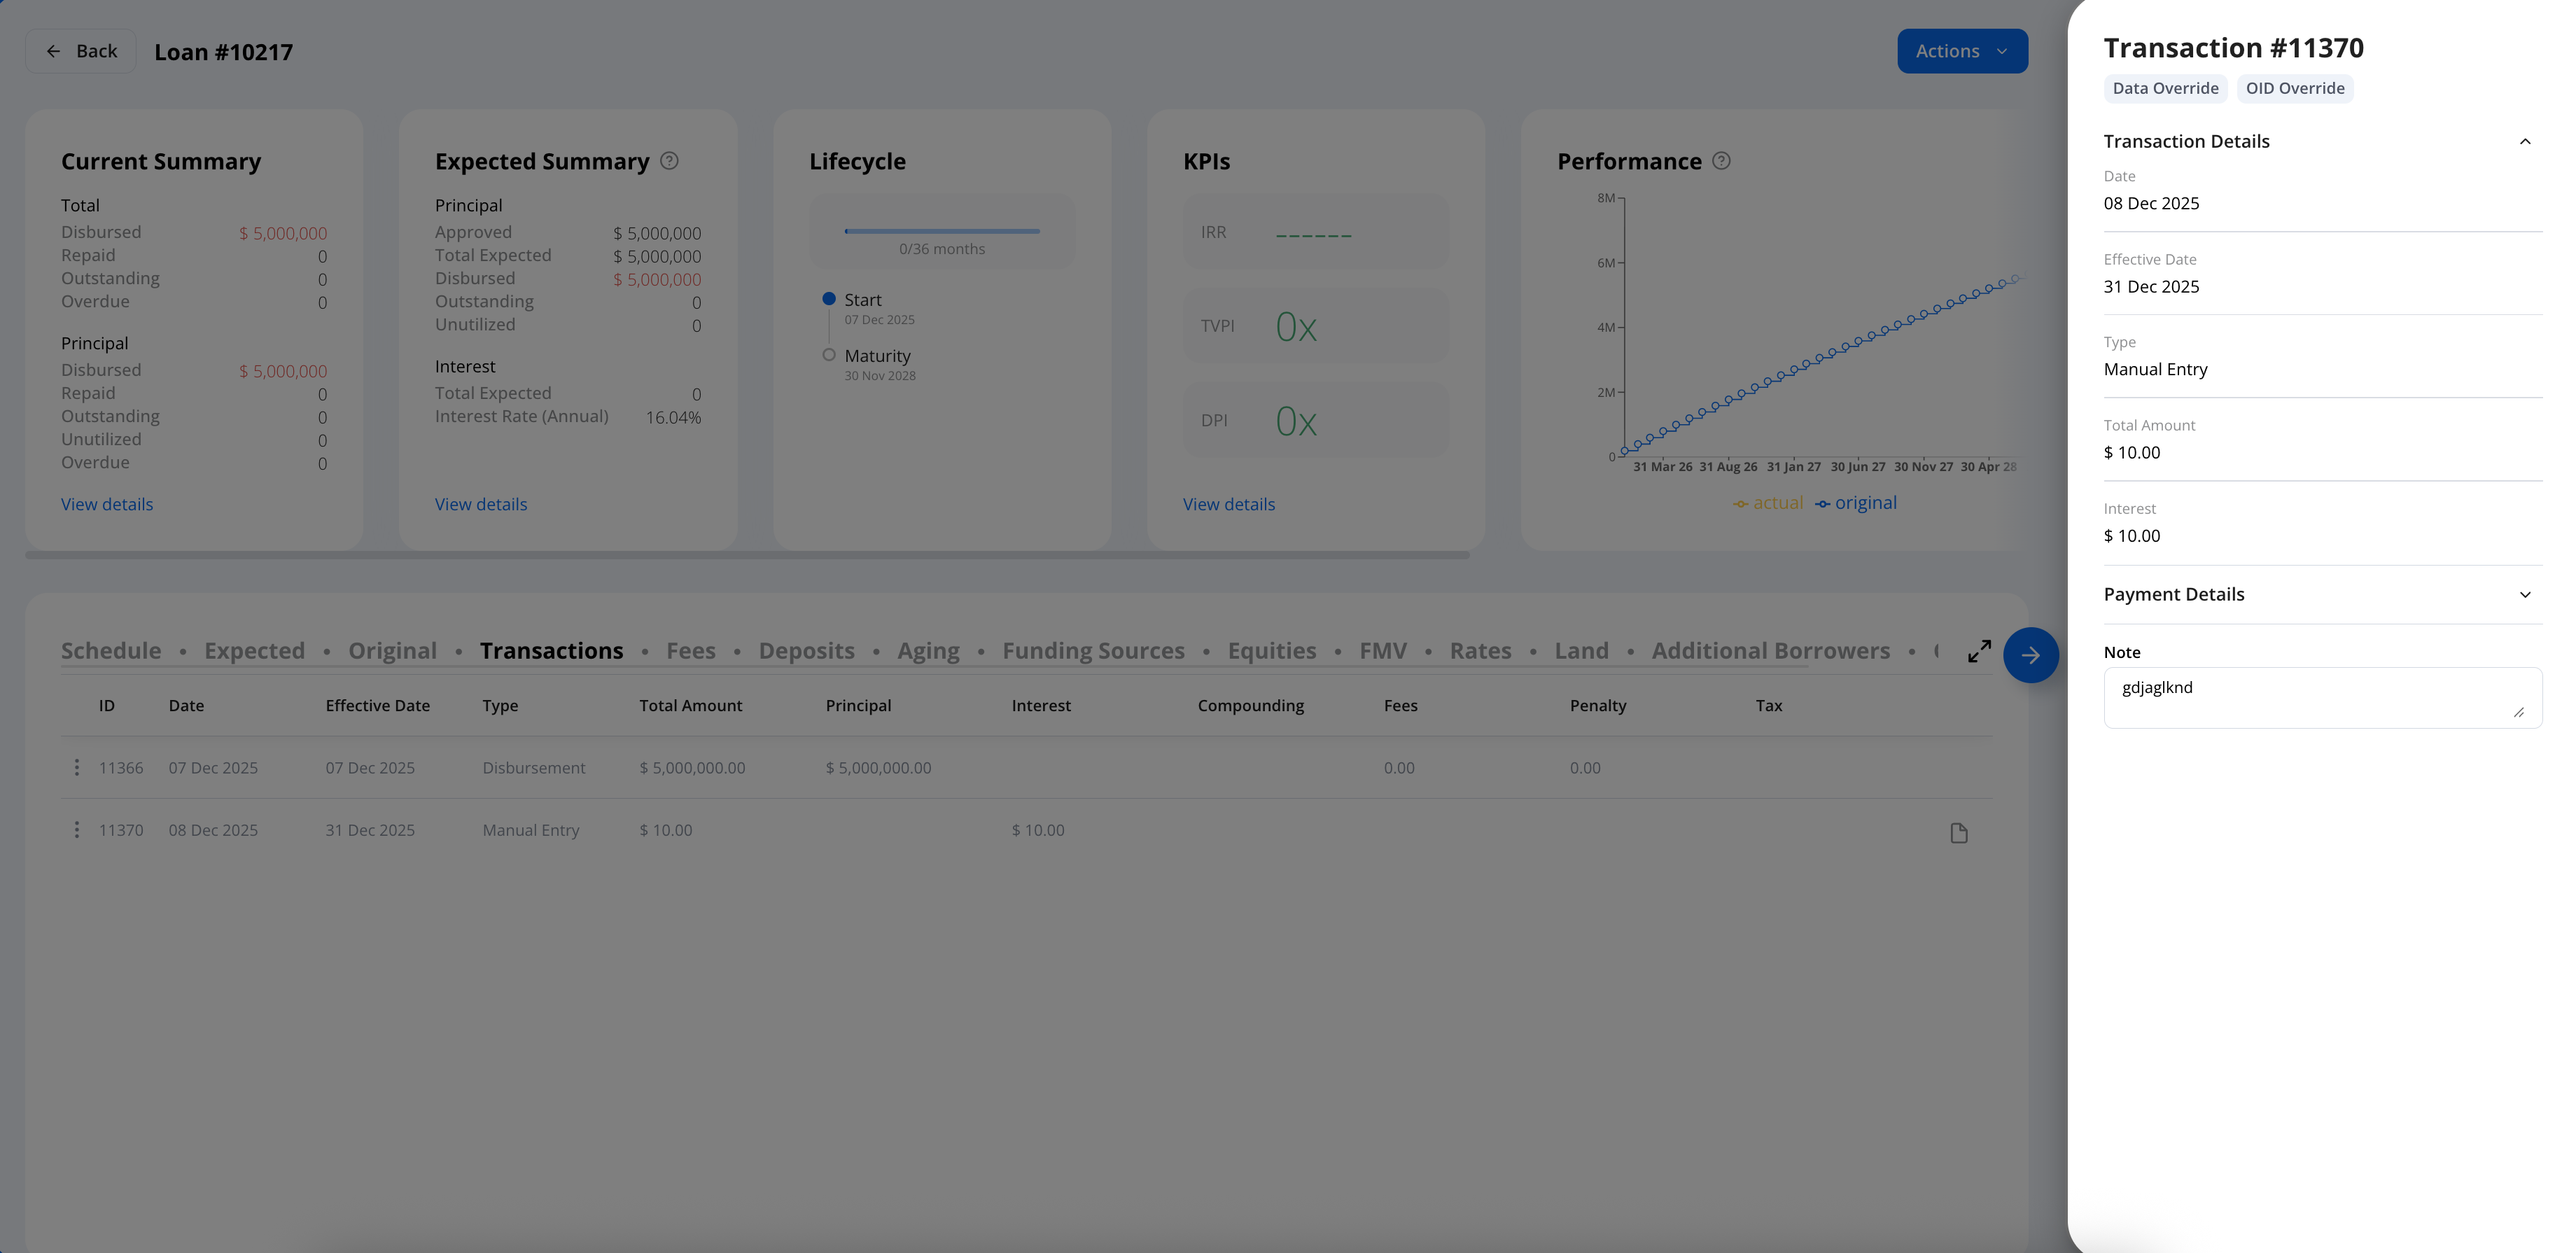This screenshot has height=1253, width=2576.
Task: Click the Total Amount column header
Action: click(x=690, y=705)
